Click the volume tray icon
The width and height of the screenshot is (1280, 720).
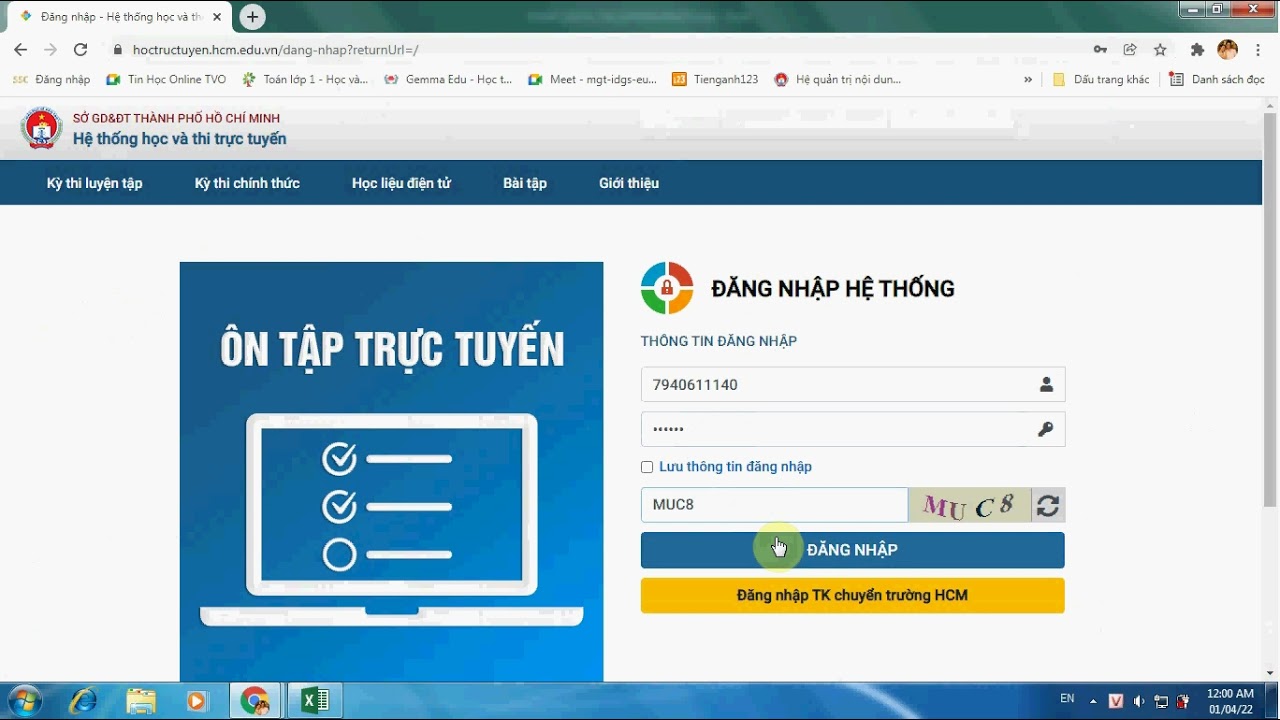click(1139, 701)
